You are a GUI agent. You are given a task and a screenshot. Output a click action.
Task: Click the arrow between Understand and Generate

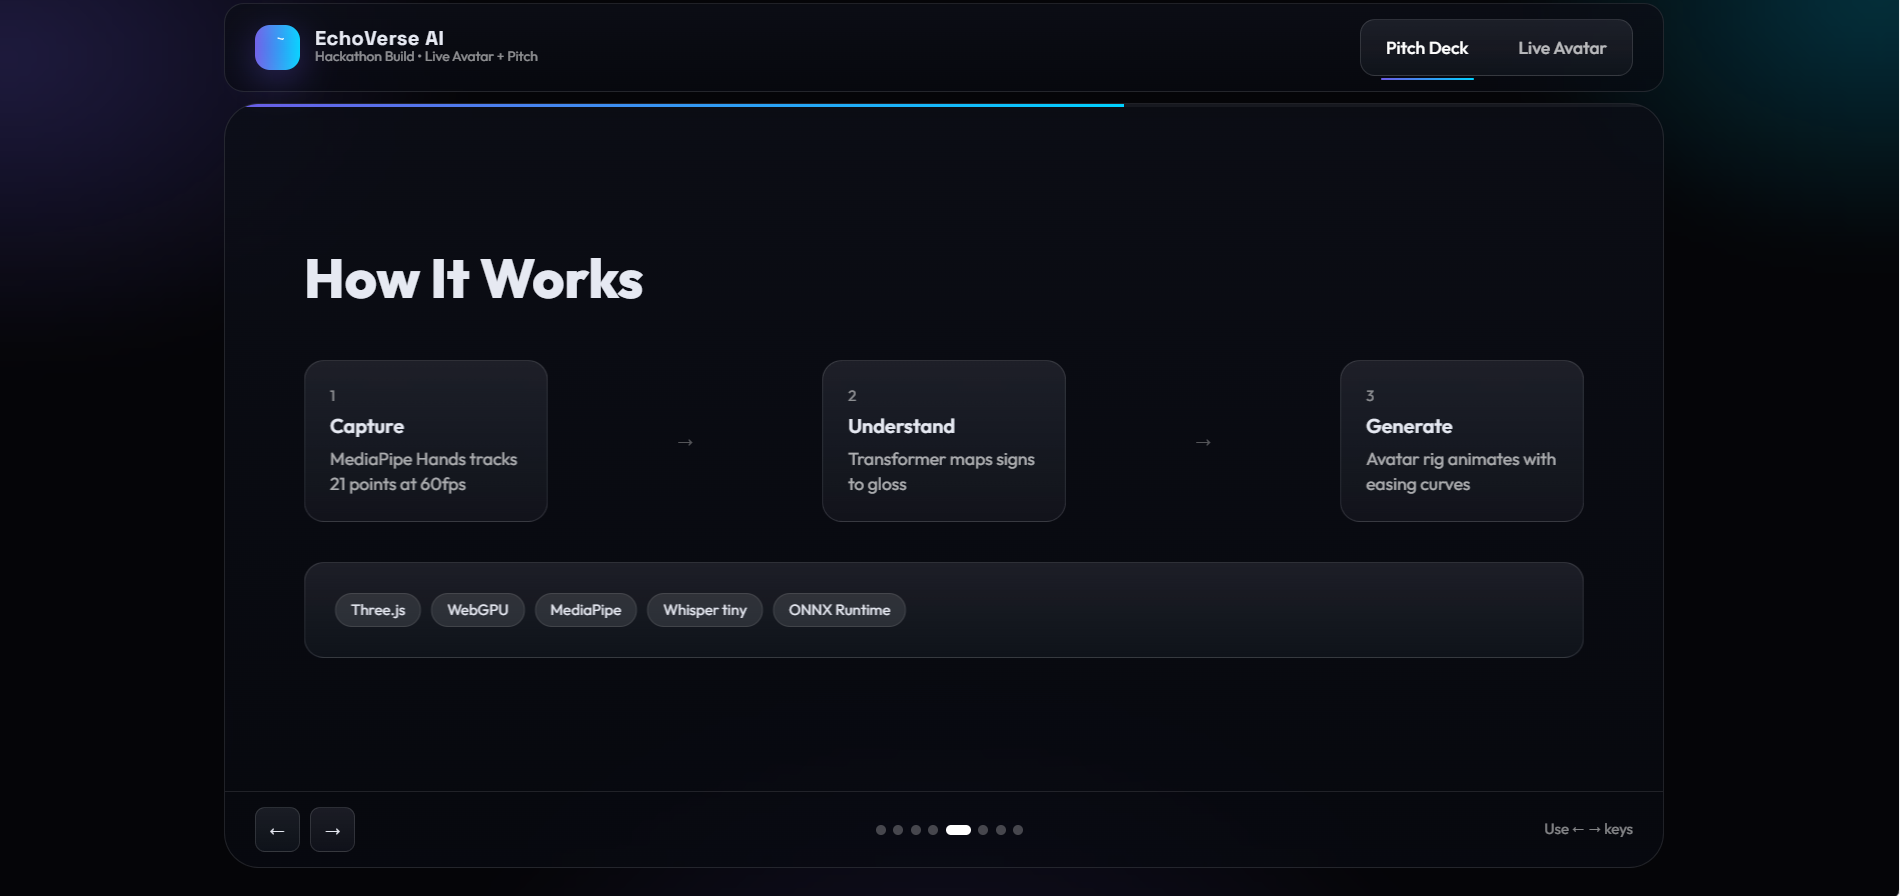(x=1203, y=442)
